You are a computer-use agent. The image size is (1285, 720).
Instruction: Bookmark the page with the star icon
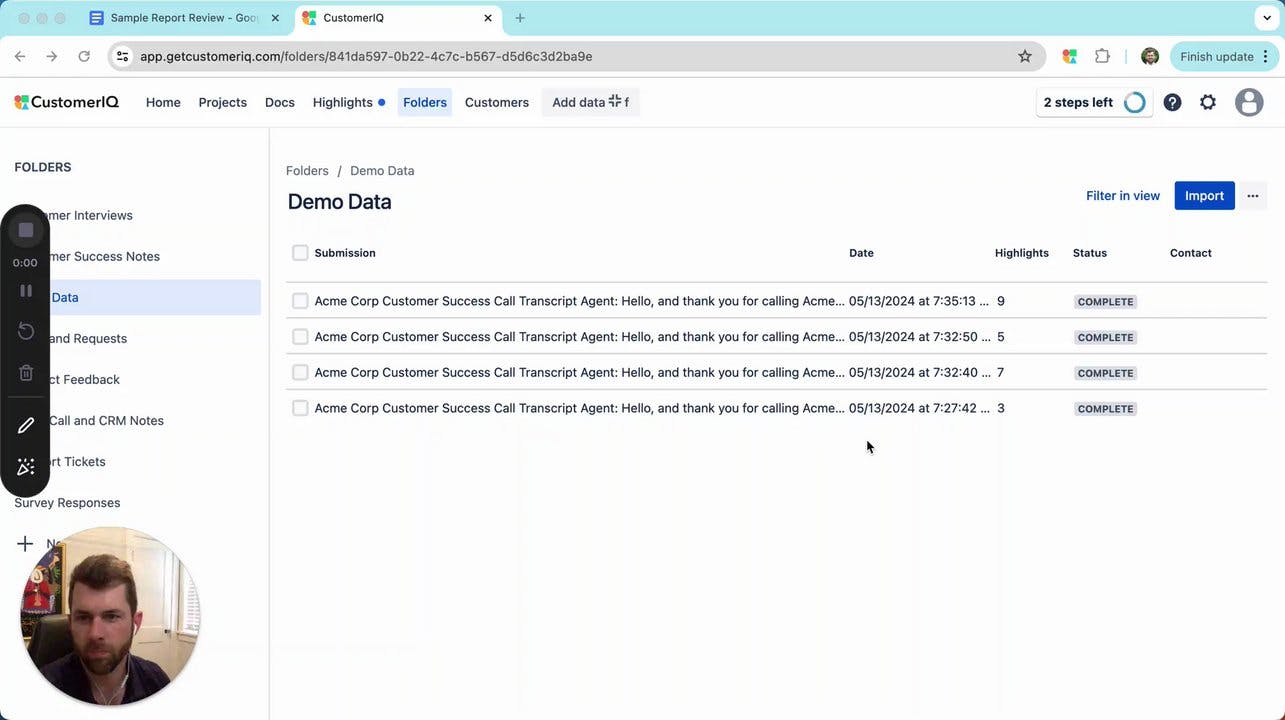click(x=1025, y=57)
